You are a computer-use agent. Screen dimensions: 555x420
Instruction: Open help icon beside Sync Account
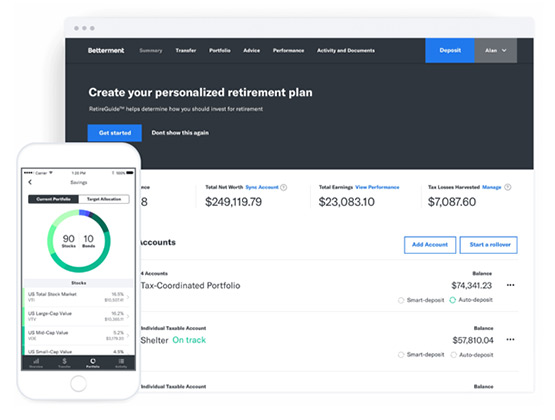284,188
